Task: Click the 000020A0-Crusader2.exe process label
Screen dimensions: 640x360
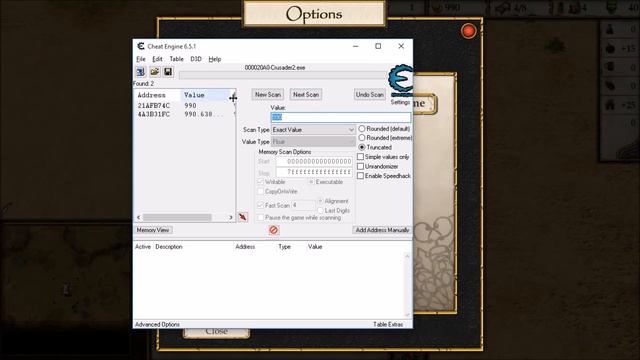Action: point(275,68)
